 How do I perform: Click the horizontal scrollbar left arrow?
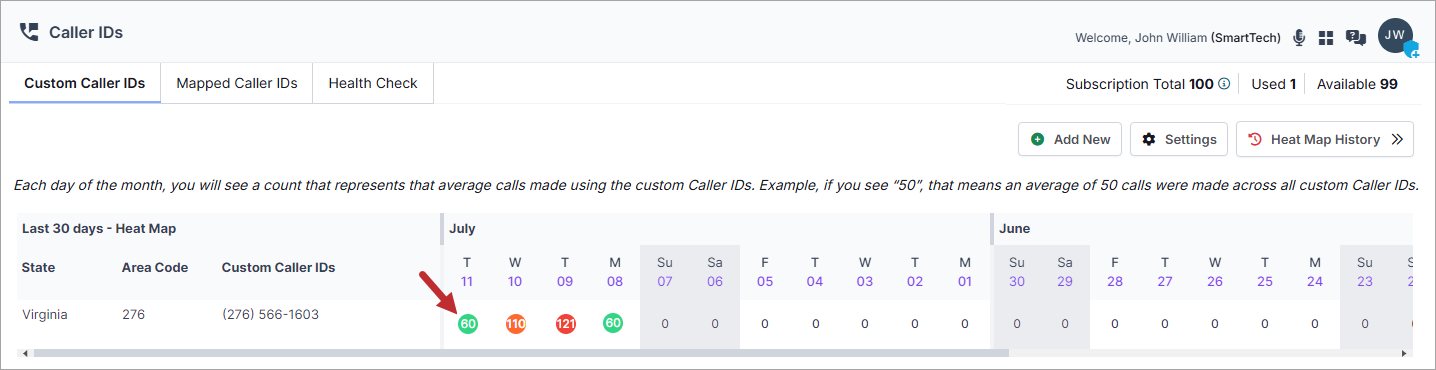[25, 354]
